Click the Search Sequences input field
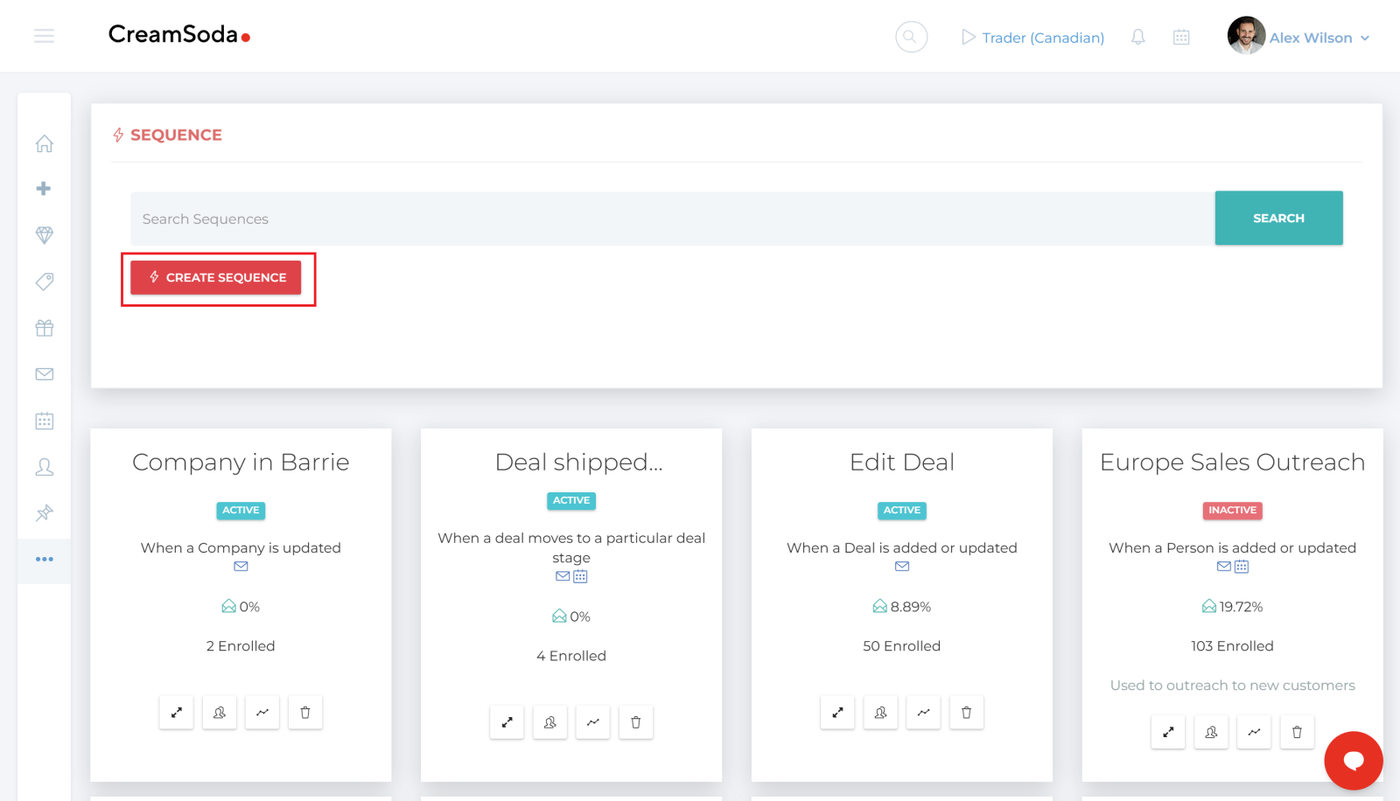Image resolution: width=1400 pixels, height=801 pixels. pyautogui.click(x=672, y=219)
